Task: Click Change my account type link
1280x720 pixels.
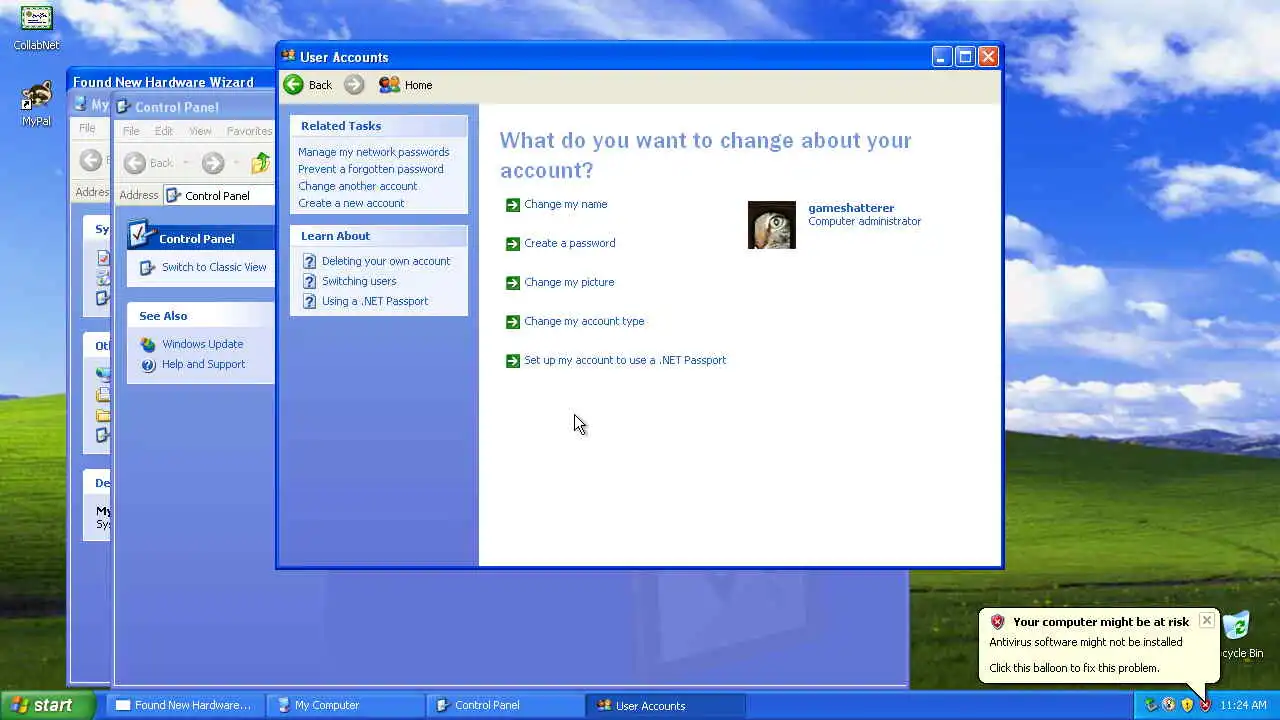Action: pyautogui.click(x=584, y=321)
